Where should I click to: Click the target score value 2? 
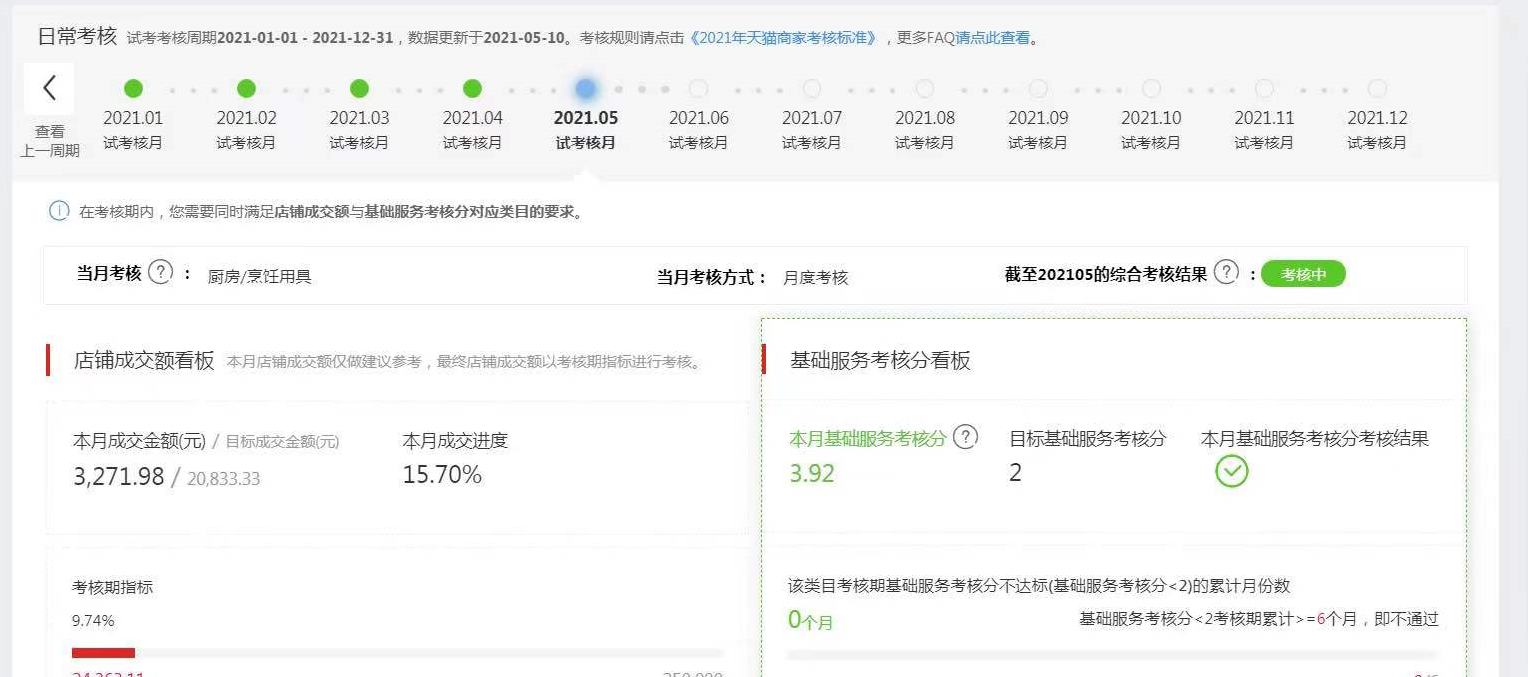click(x=1015, y=473)
